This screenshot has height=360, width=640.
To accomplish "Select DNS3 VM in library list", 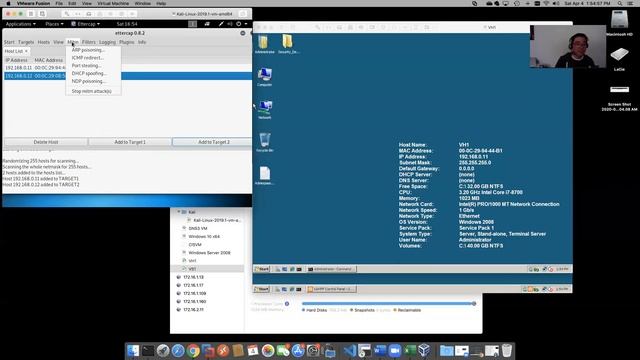I will 198,228.
